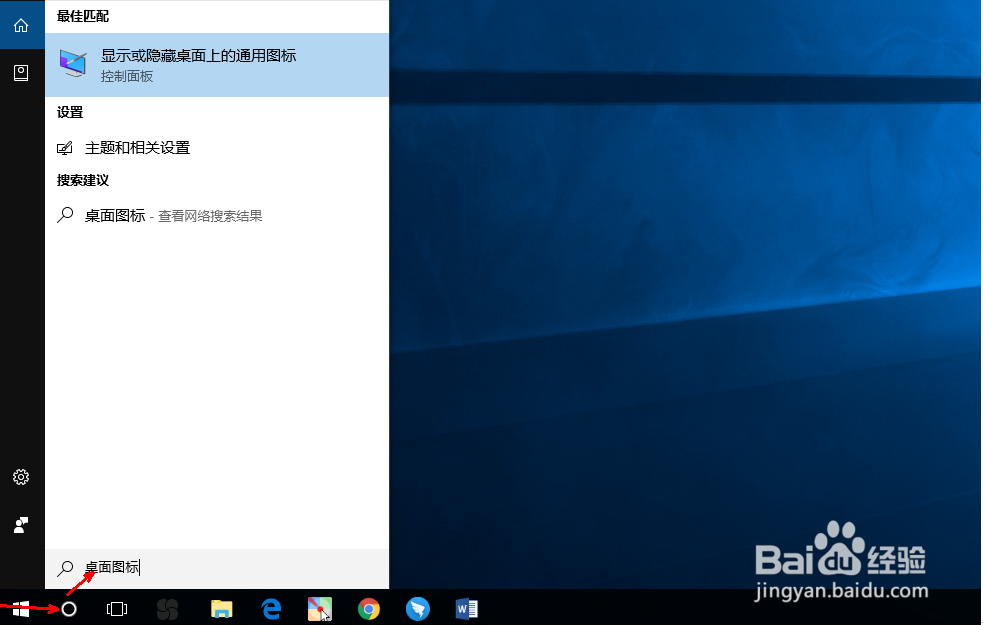Open the colorful map app on the taskbar
The width and height of the screenshot is (983, 625).
[x=320, y=609]
